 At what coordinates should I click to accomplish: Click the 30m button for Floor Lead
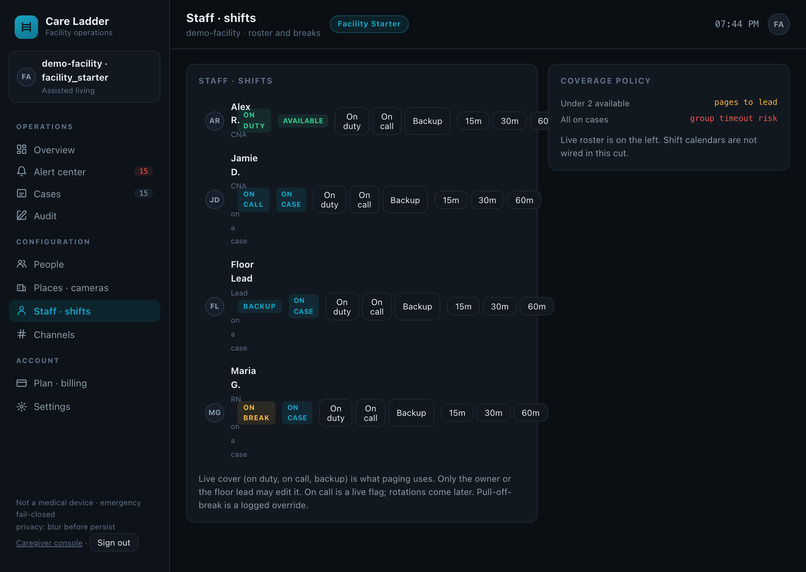[500, 307]
